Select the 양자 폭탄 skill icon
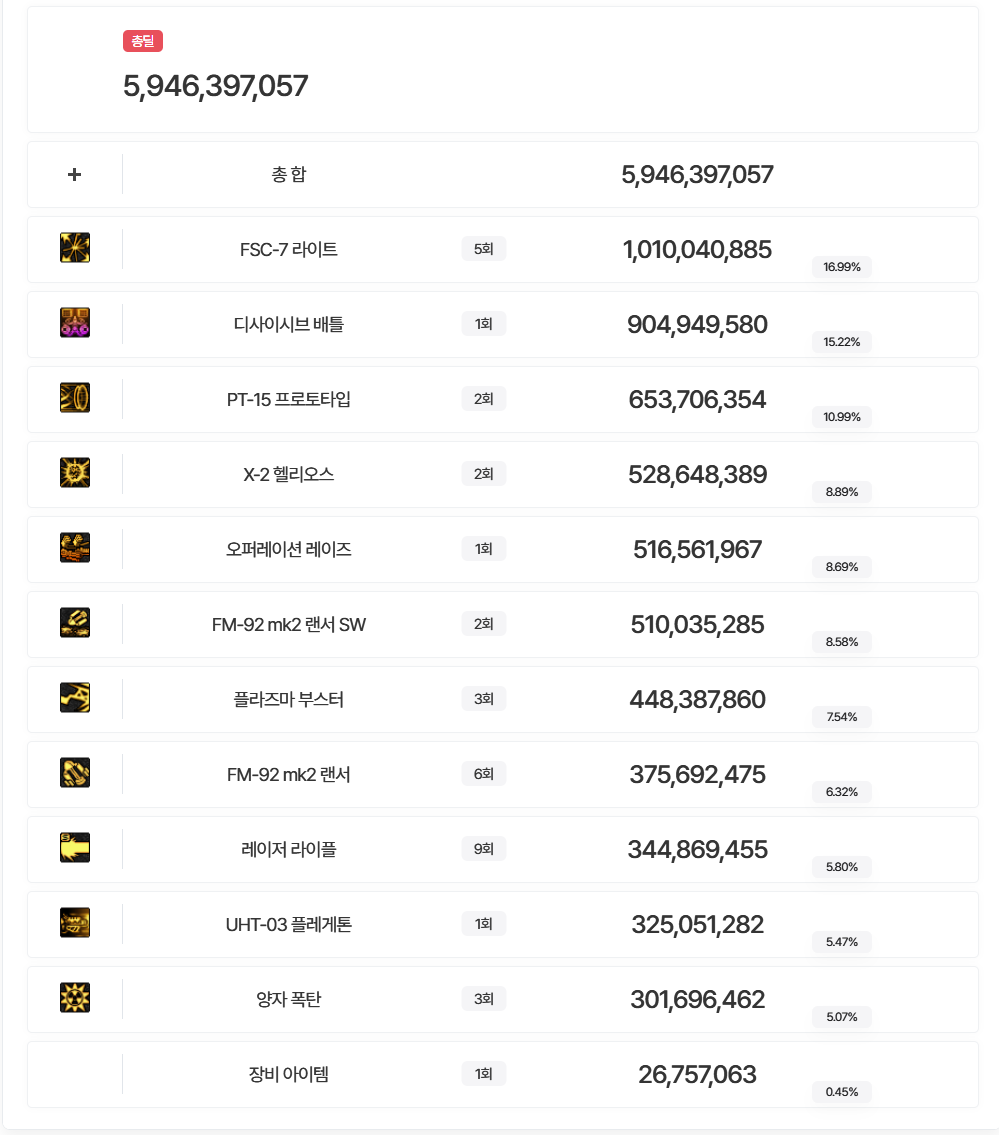Viewport: 999px width, 1135px height. [x=75, y=998]
